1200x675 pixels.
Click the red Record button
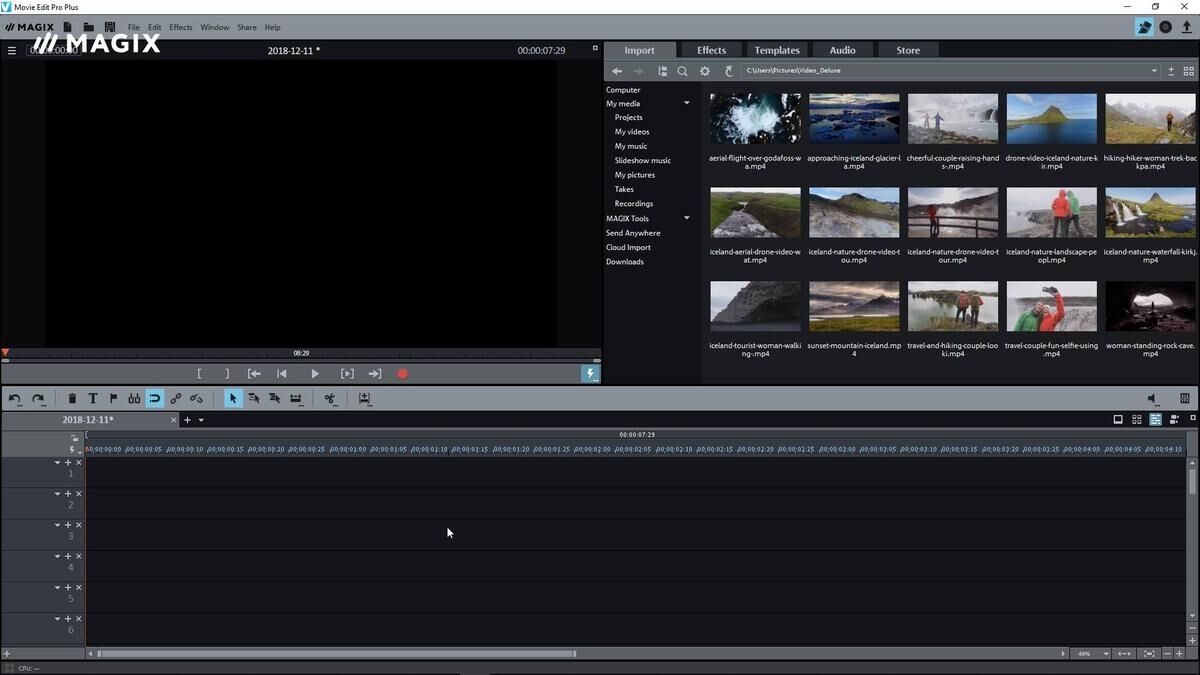coord(403,374)
